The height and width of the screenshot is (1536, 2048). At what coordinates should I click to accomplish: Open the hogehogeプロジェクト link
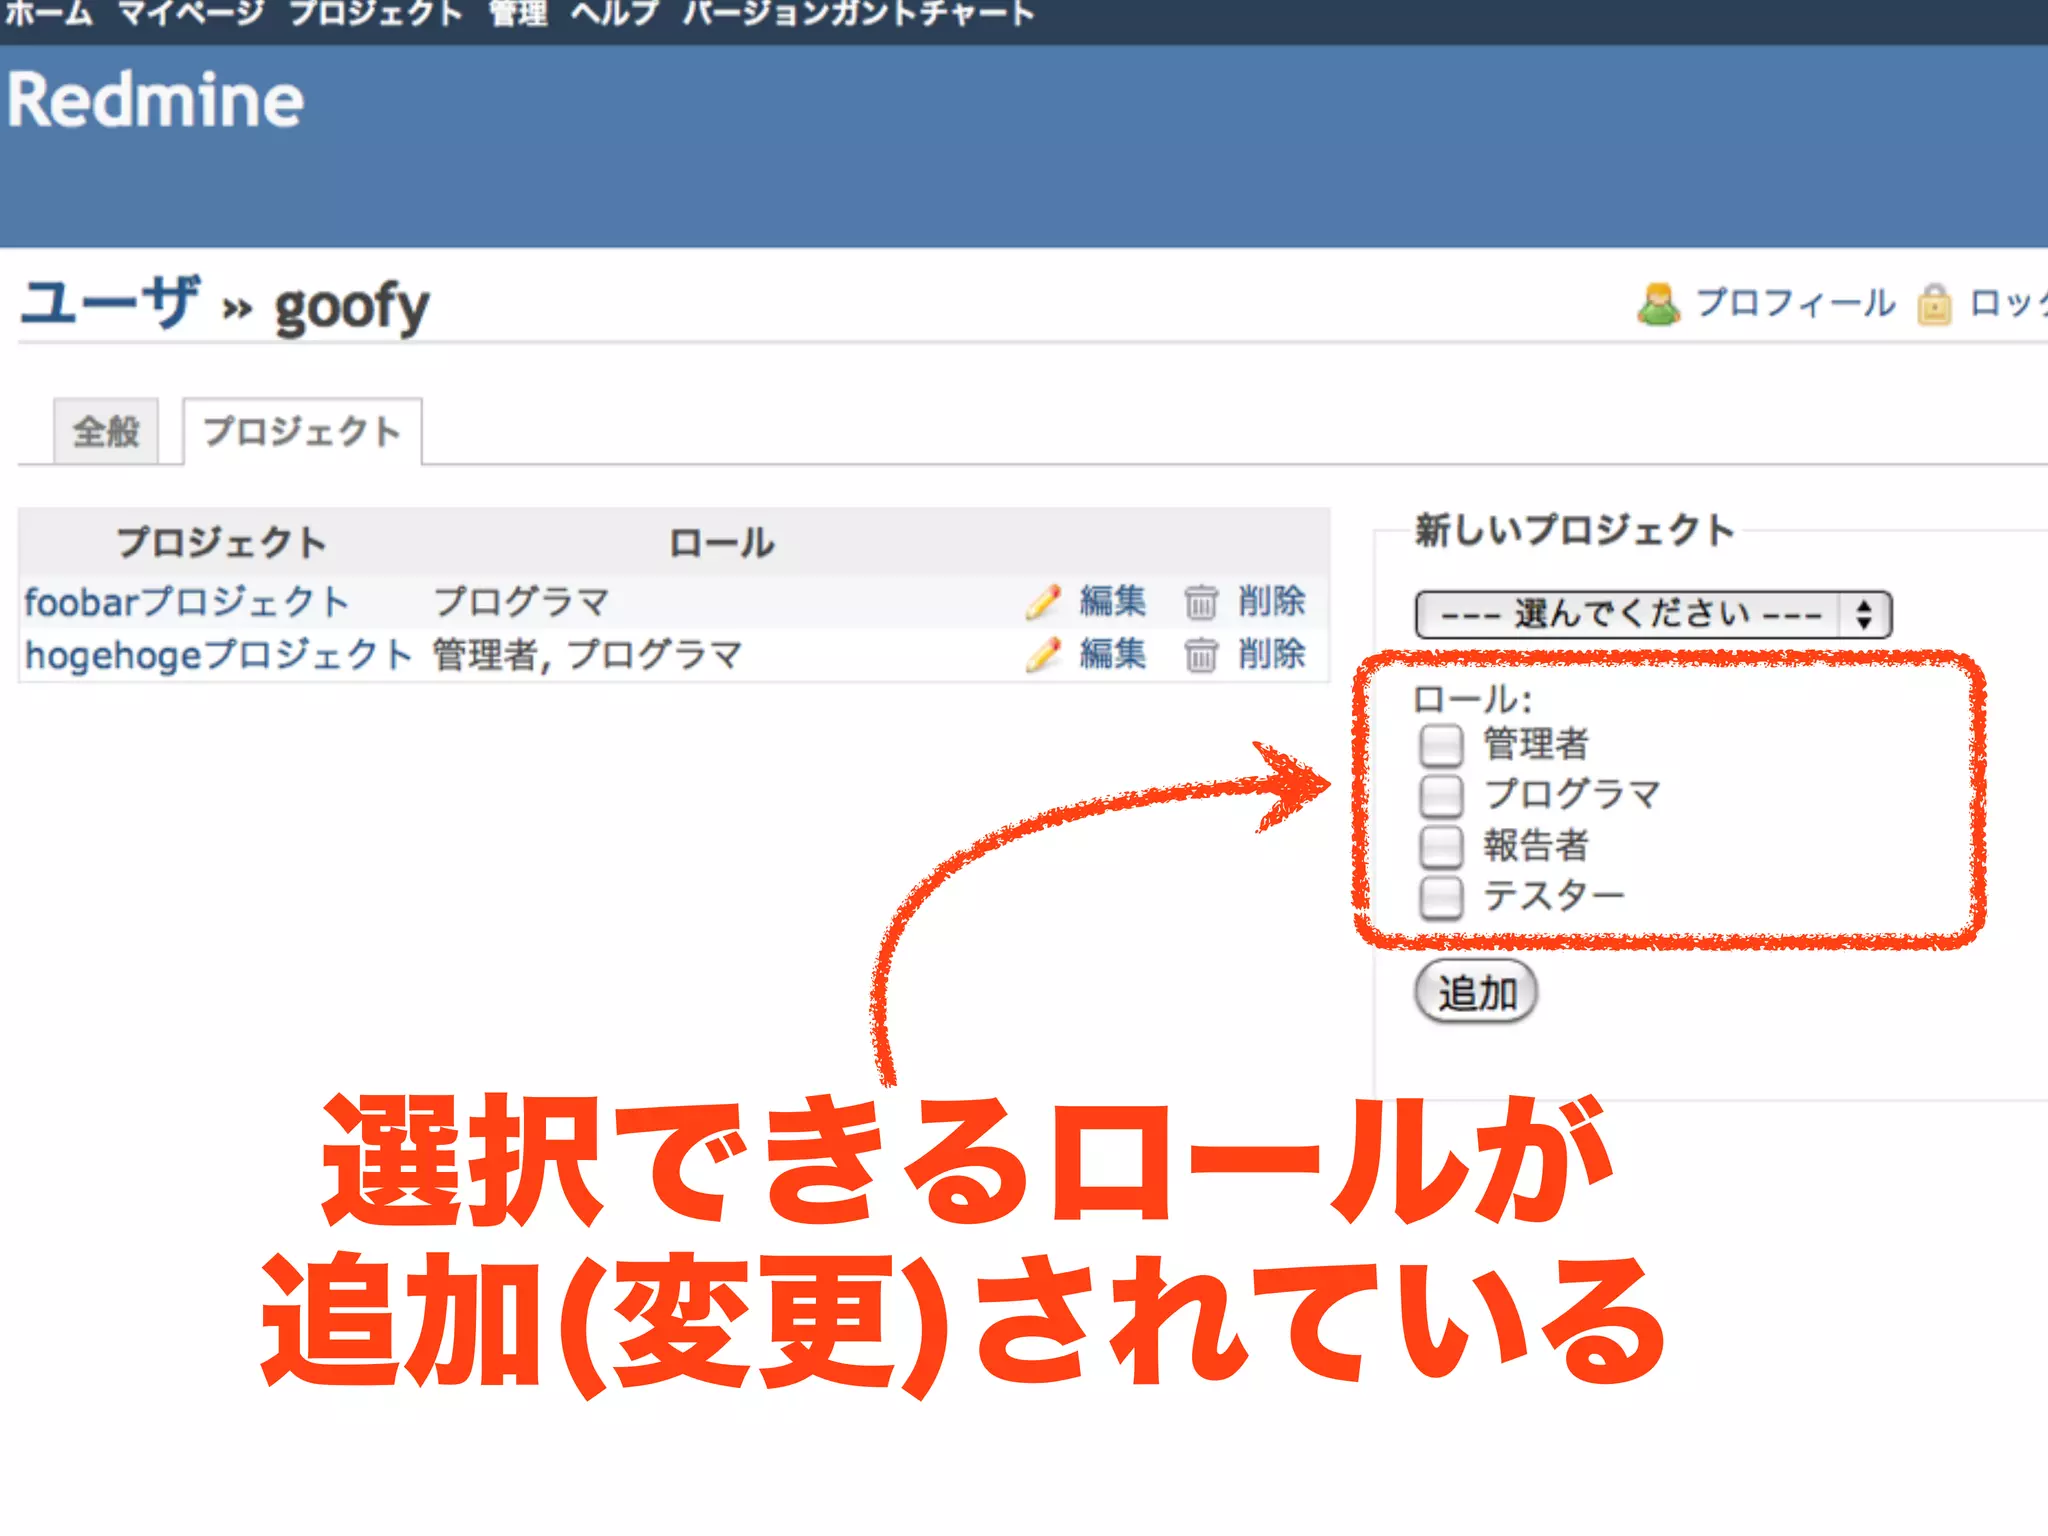[x=219, y=655]
